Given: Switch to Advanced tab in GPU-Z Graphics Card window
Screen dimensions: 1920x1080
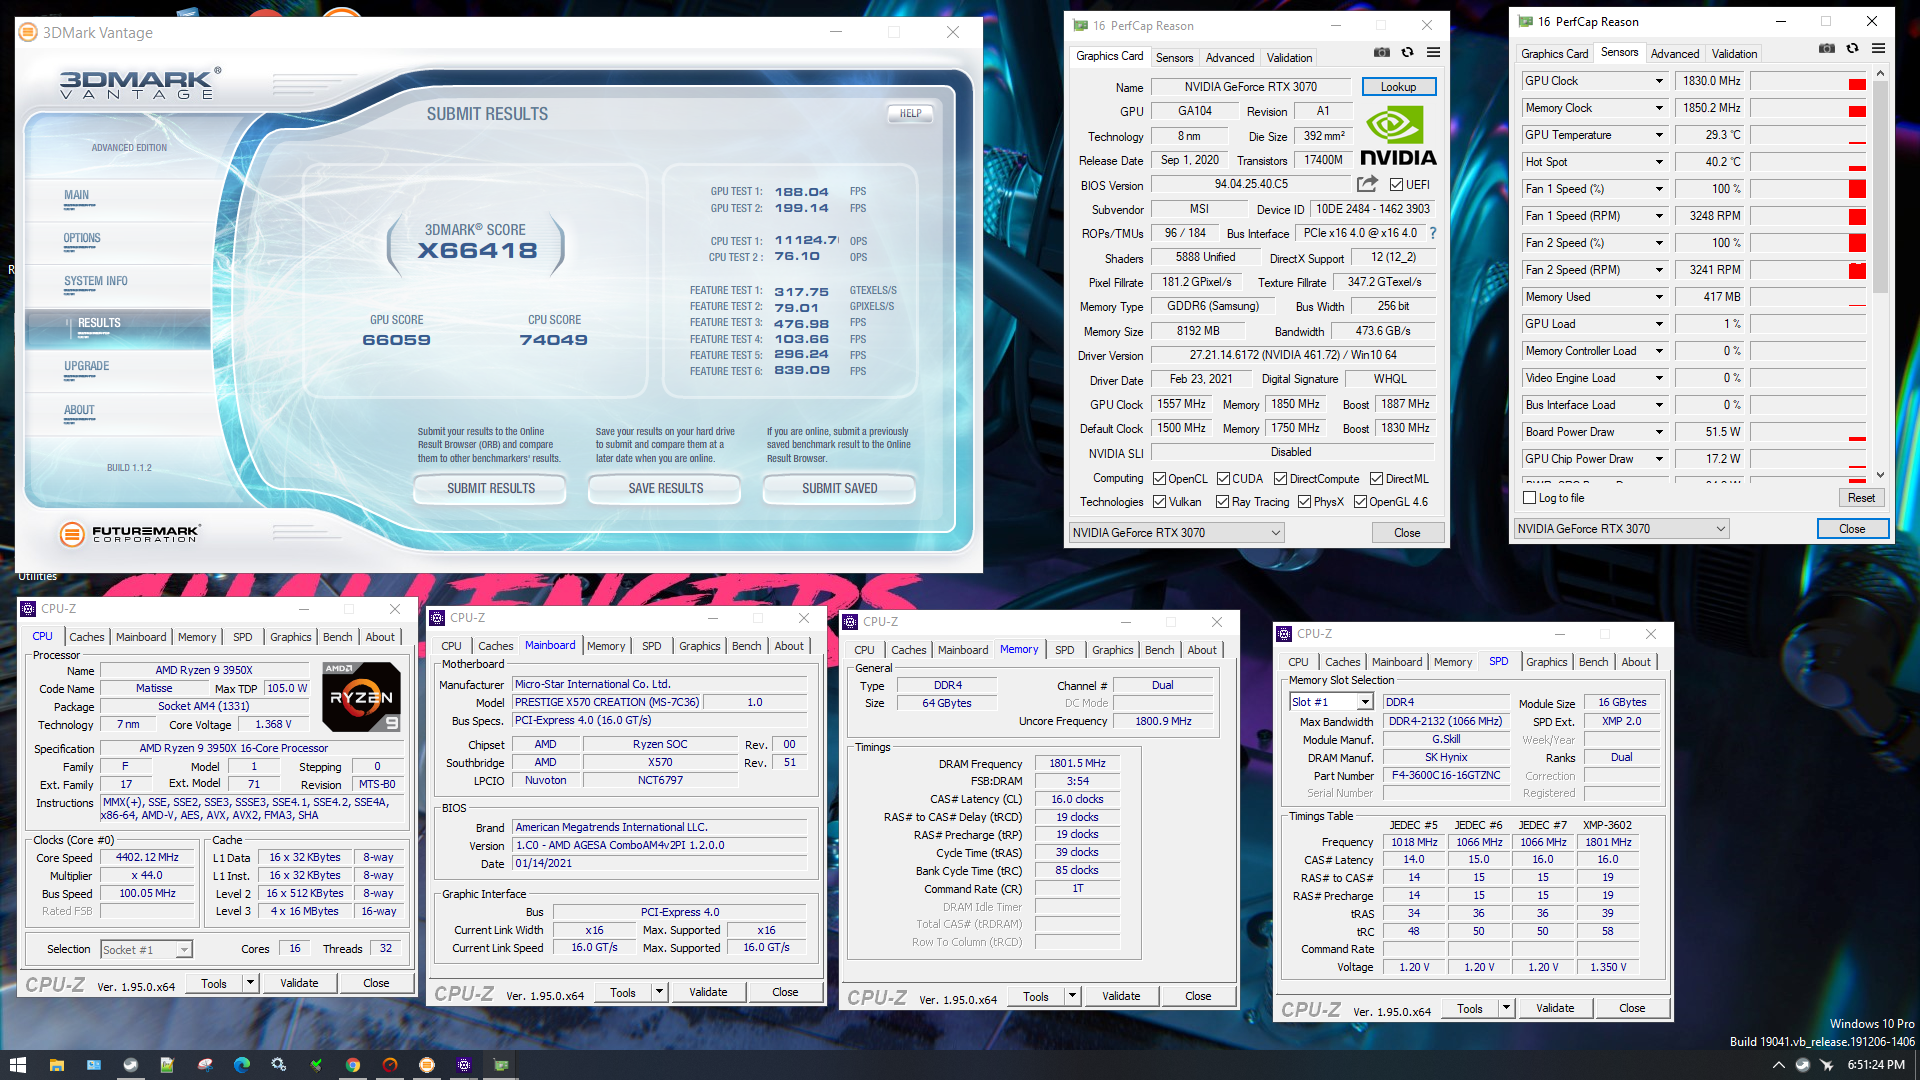Looking at the screenshot, I should [x=1229, y=58].
